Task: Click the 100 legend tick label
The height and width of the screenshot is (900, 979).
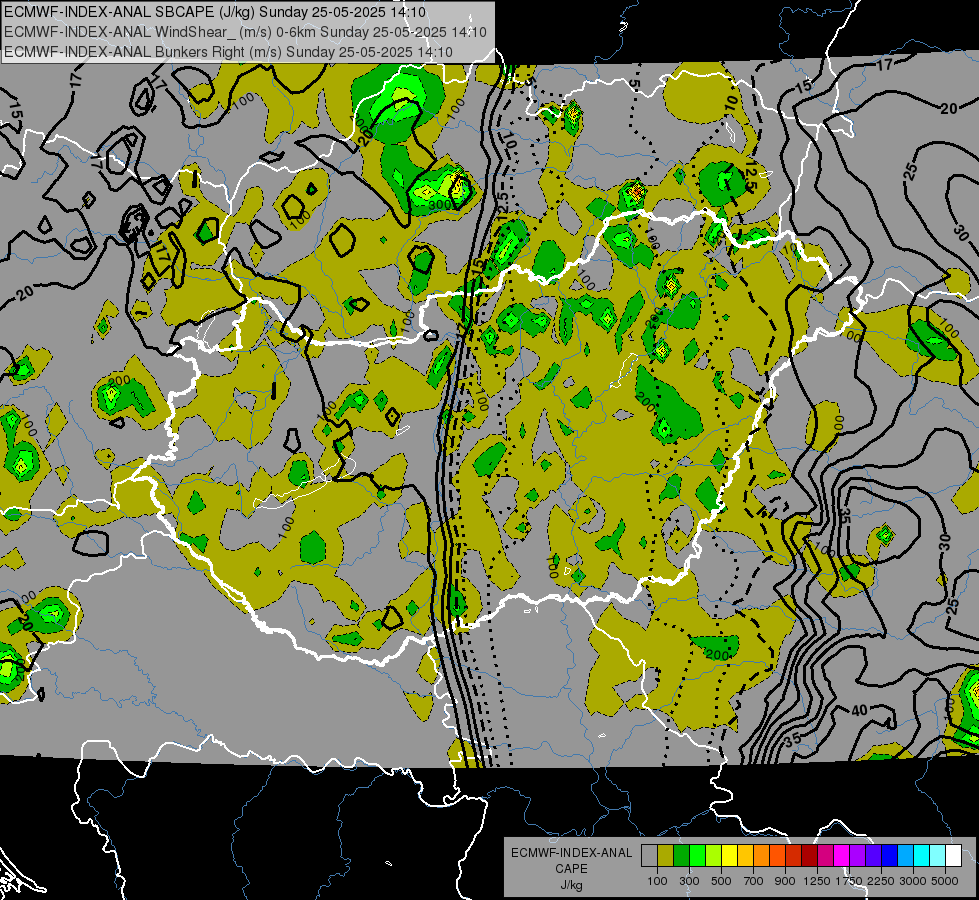Action: pyautogui.click(x=657, y=881)
